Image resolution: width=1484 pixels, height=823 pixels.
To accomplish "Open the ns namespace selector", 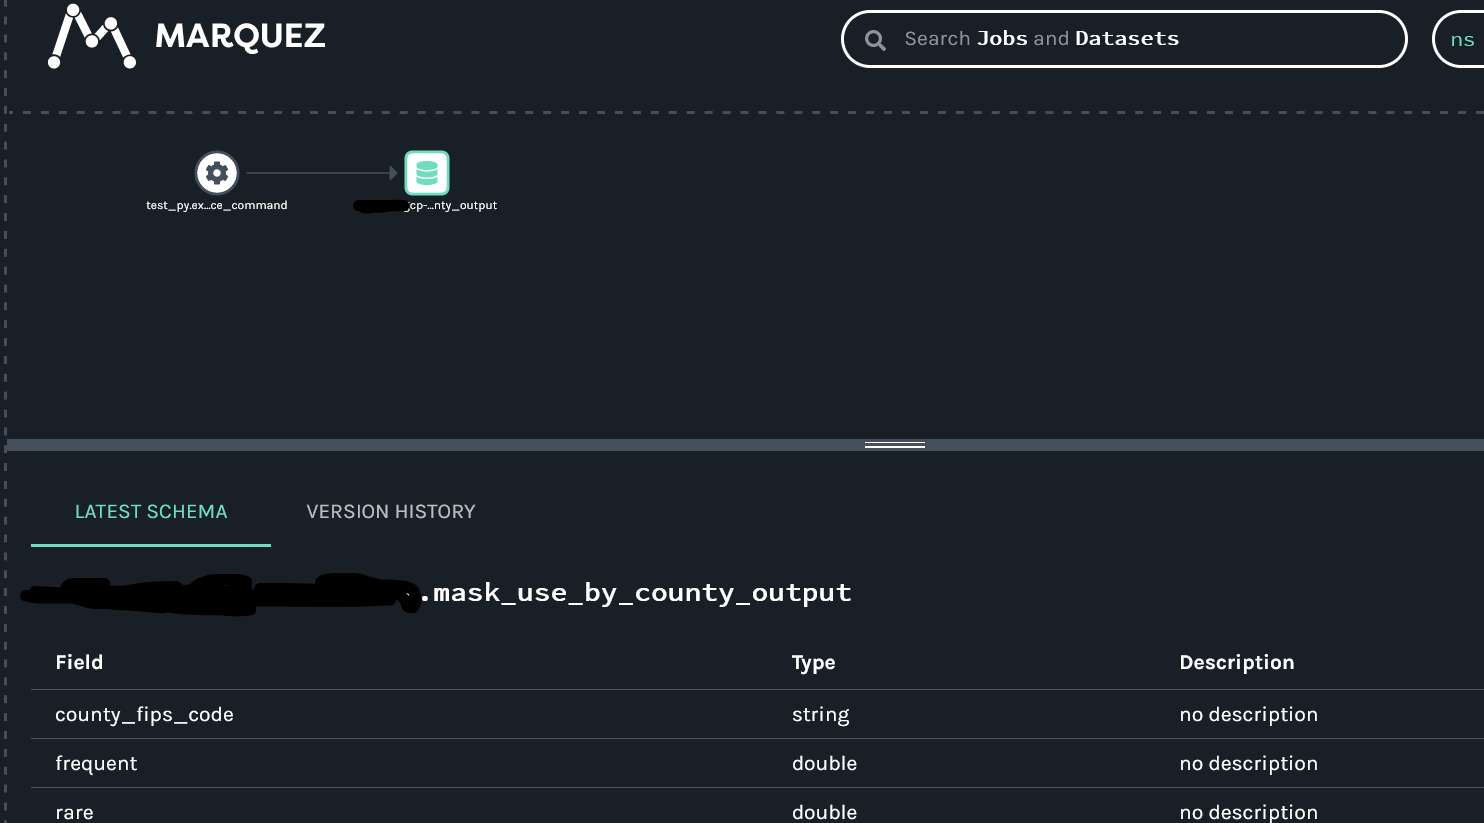I will pos(1461,39).
